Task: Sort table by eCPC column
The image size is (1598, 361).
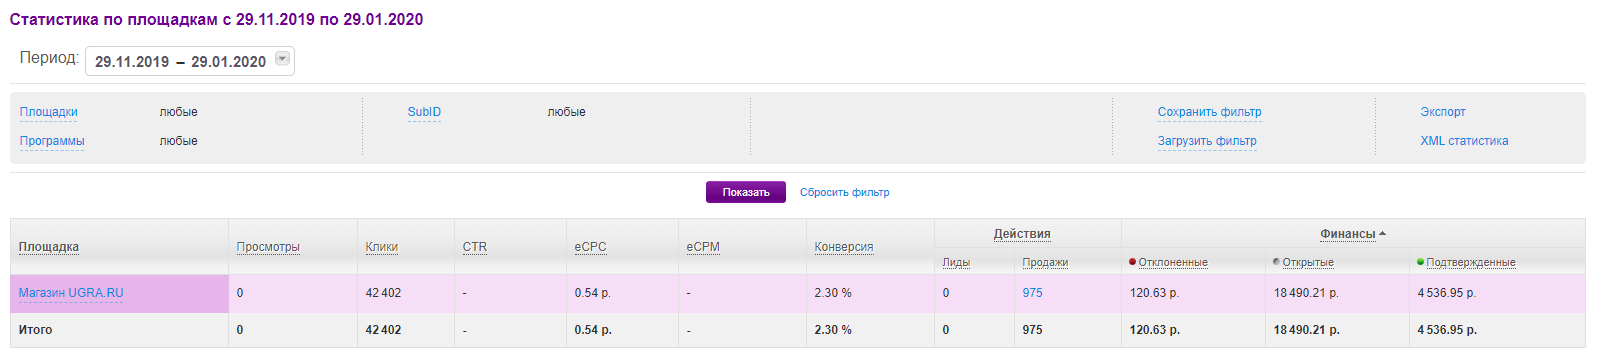Action: [x=590, y=247]
